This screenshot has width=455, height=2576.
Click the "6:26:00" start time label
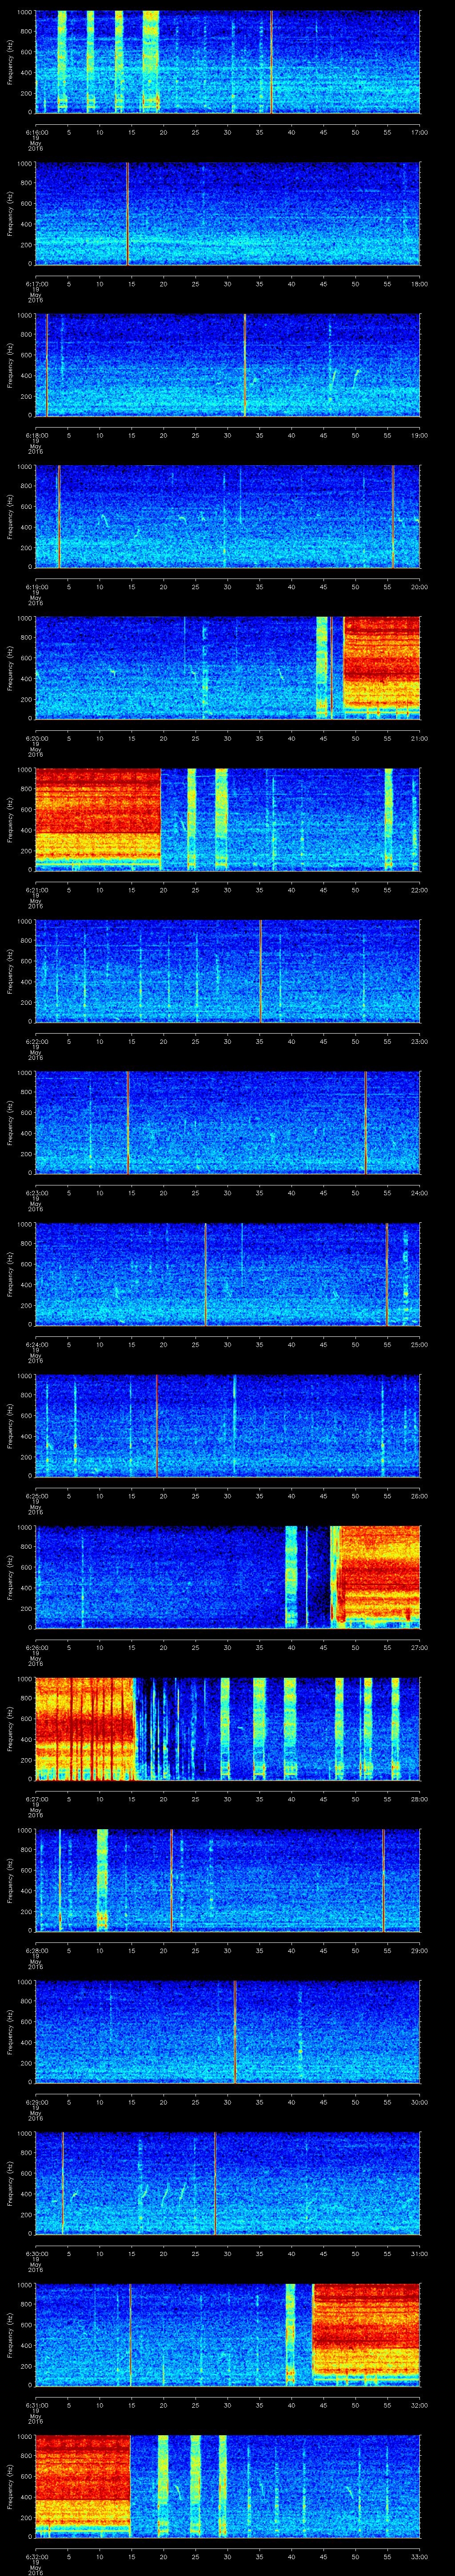coord(36,1647)
